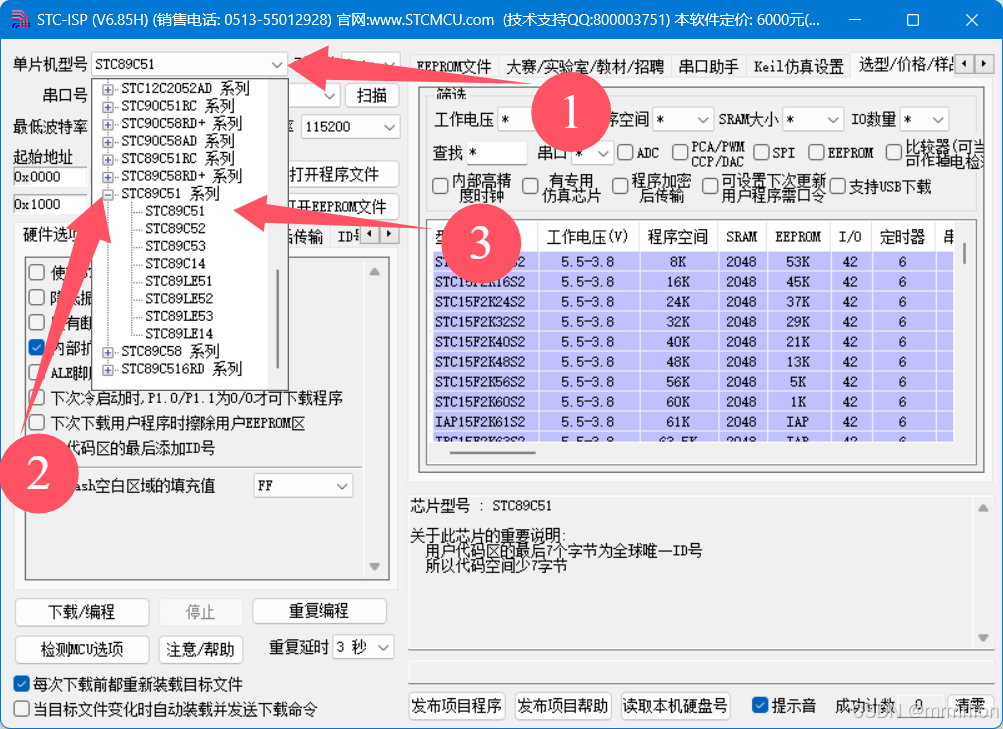Screen dimensions: 1003x729
Task: Tick the 程序加密后传输 checkbox
Action: 620,186
